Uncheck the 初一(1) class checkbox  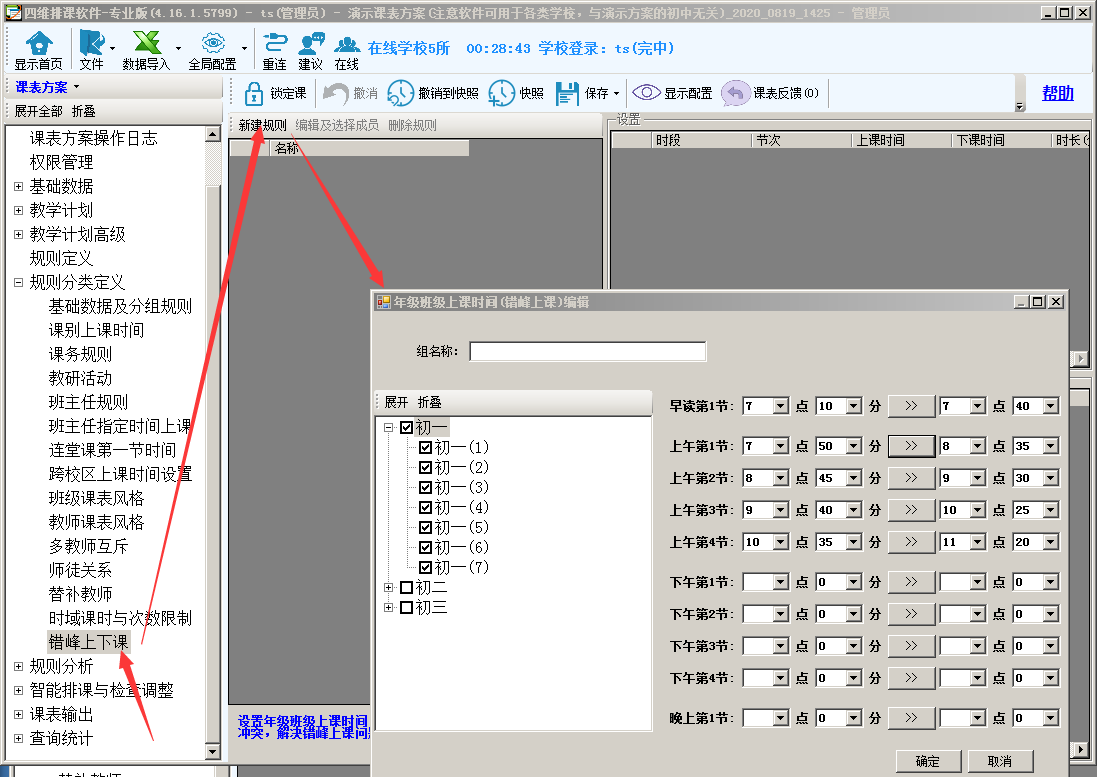click(426, 447)
